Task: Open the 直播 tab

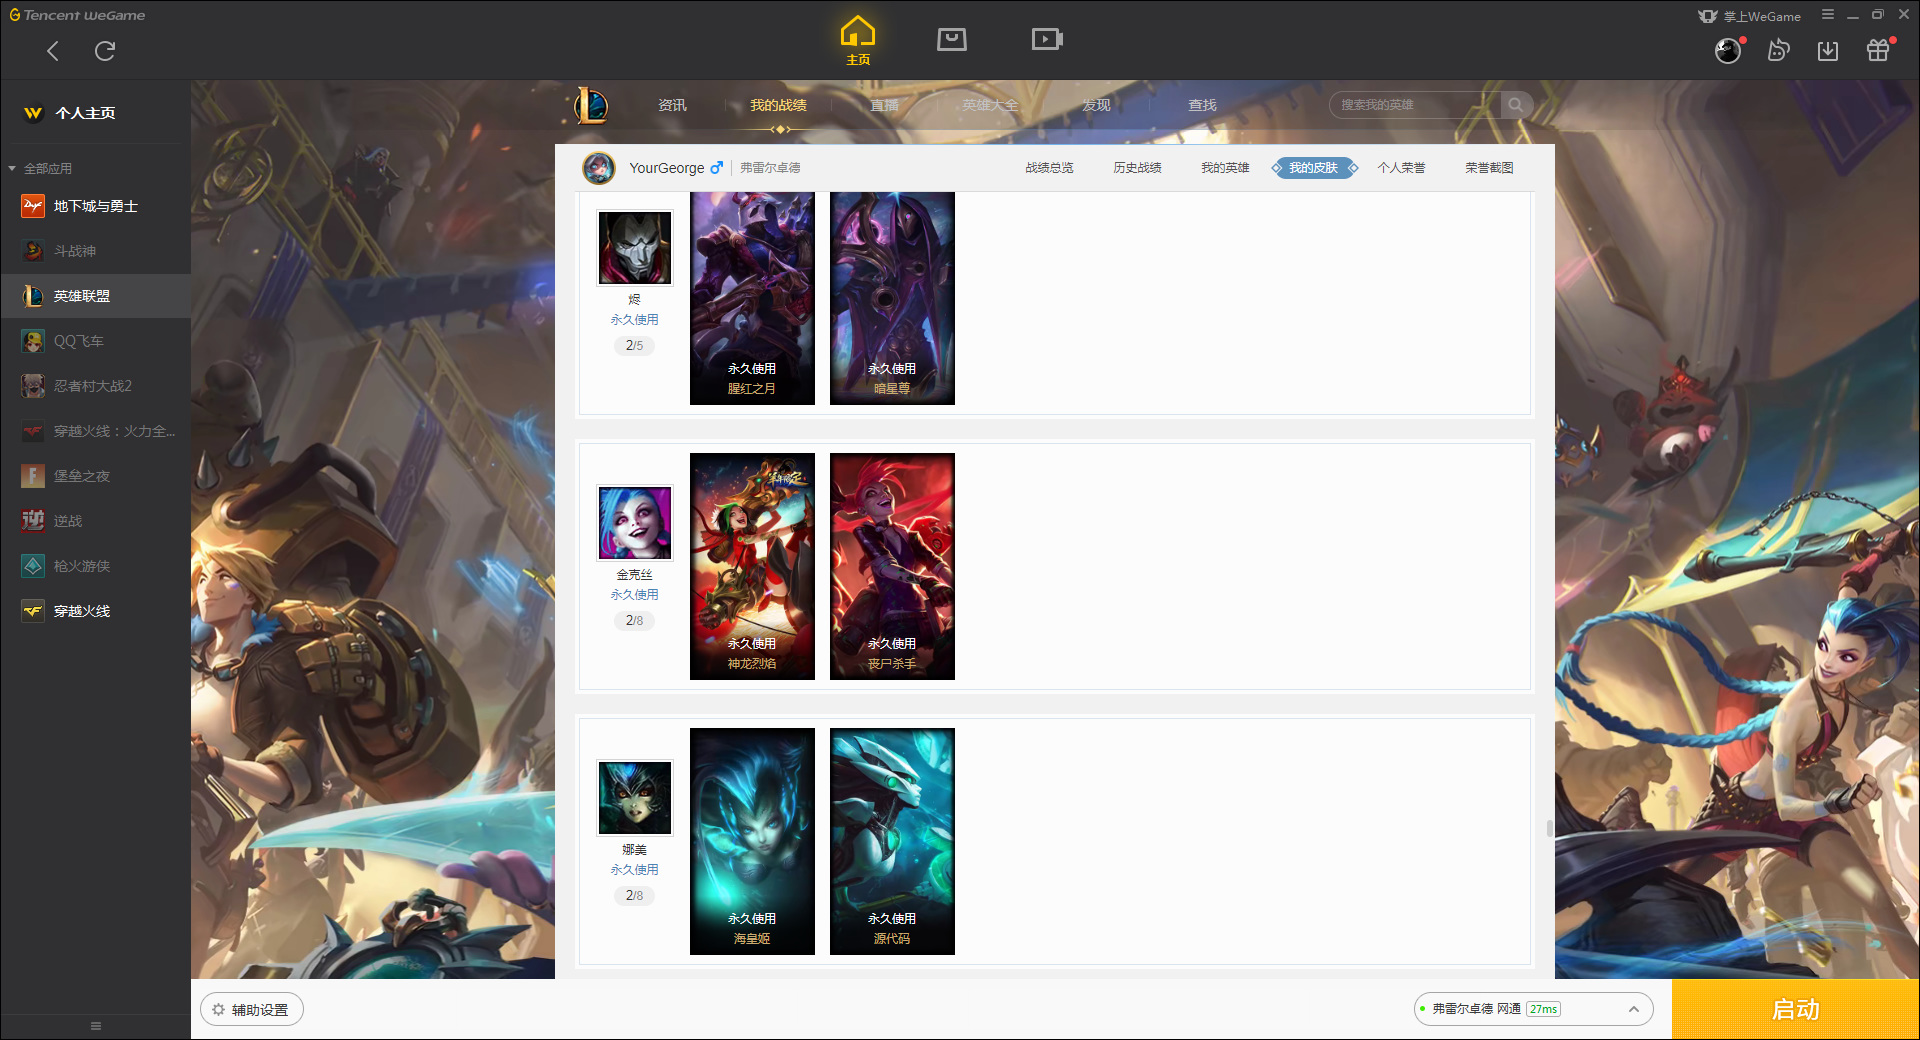Action: pyautogui.click(x=884, y=105)
